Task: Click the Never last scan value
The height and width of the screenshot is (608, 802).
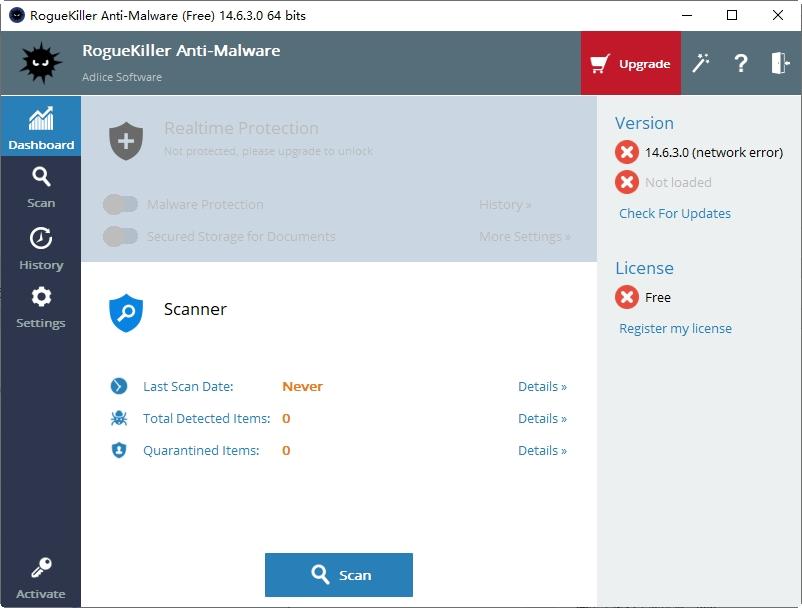Action: 302,386
